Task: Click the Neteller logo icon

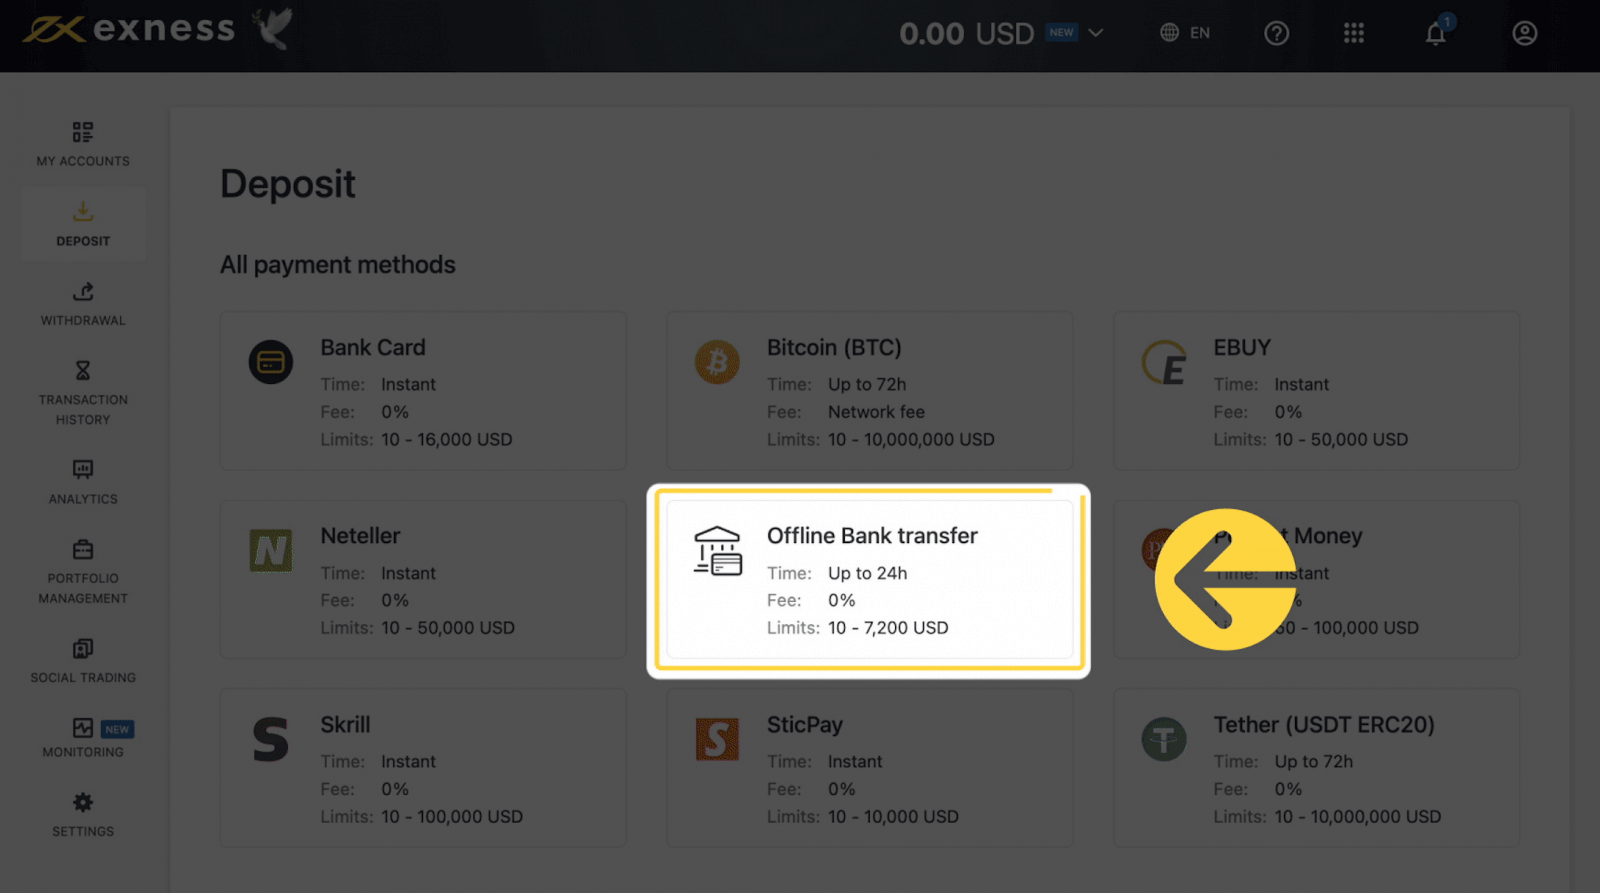Action: coord(271,550)
